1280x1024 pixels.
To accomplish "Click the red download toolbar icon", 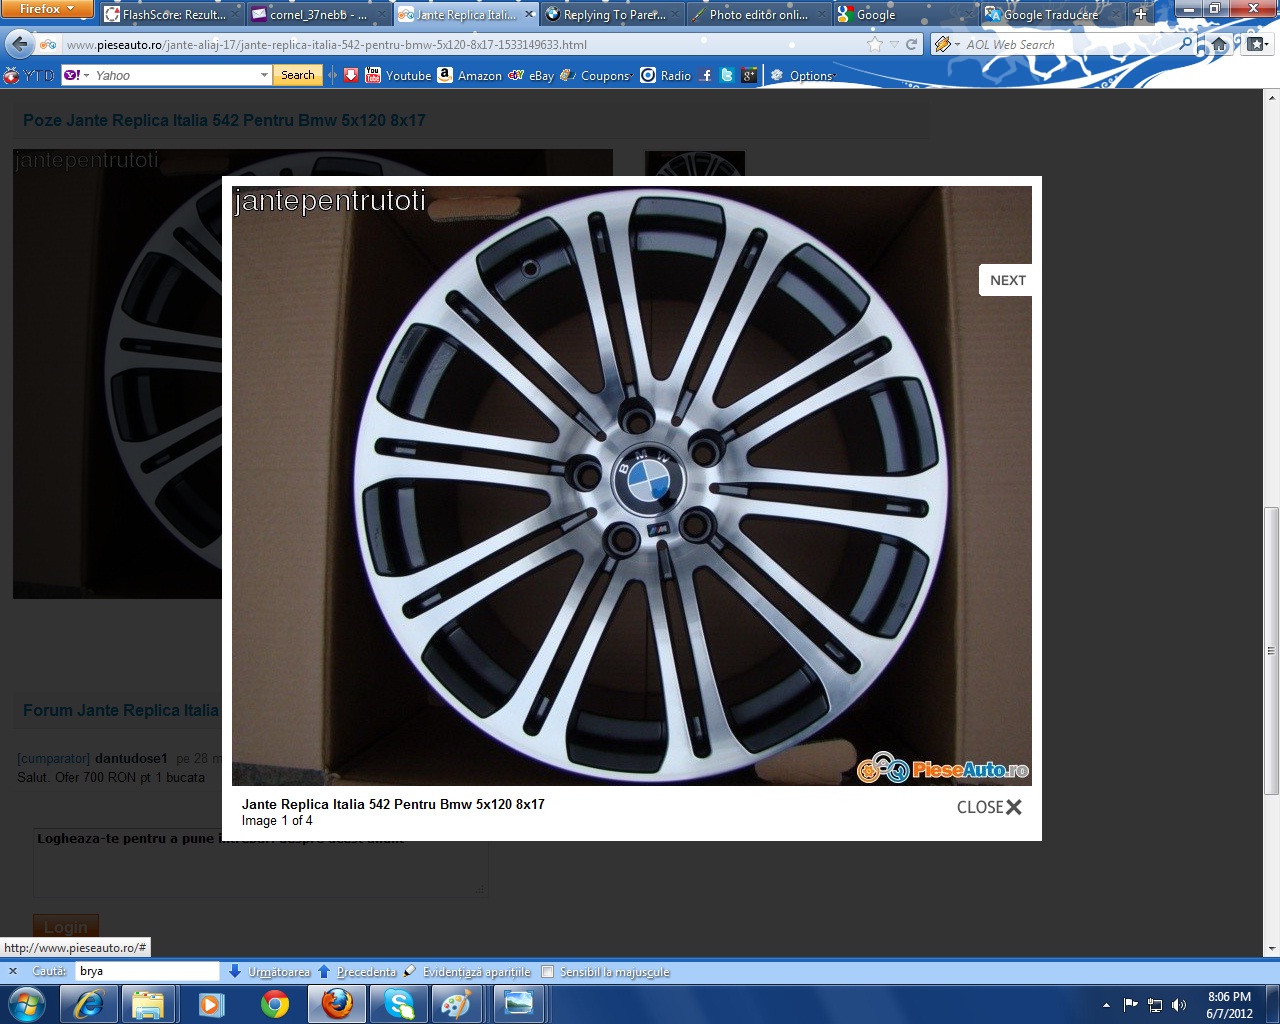I will click(x=351, y=75).
